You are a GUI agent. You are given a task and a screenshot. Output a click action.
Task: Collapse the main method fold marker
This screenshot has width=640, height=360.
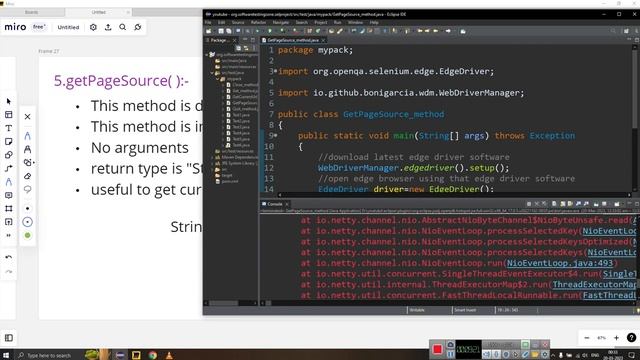276,135
